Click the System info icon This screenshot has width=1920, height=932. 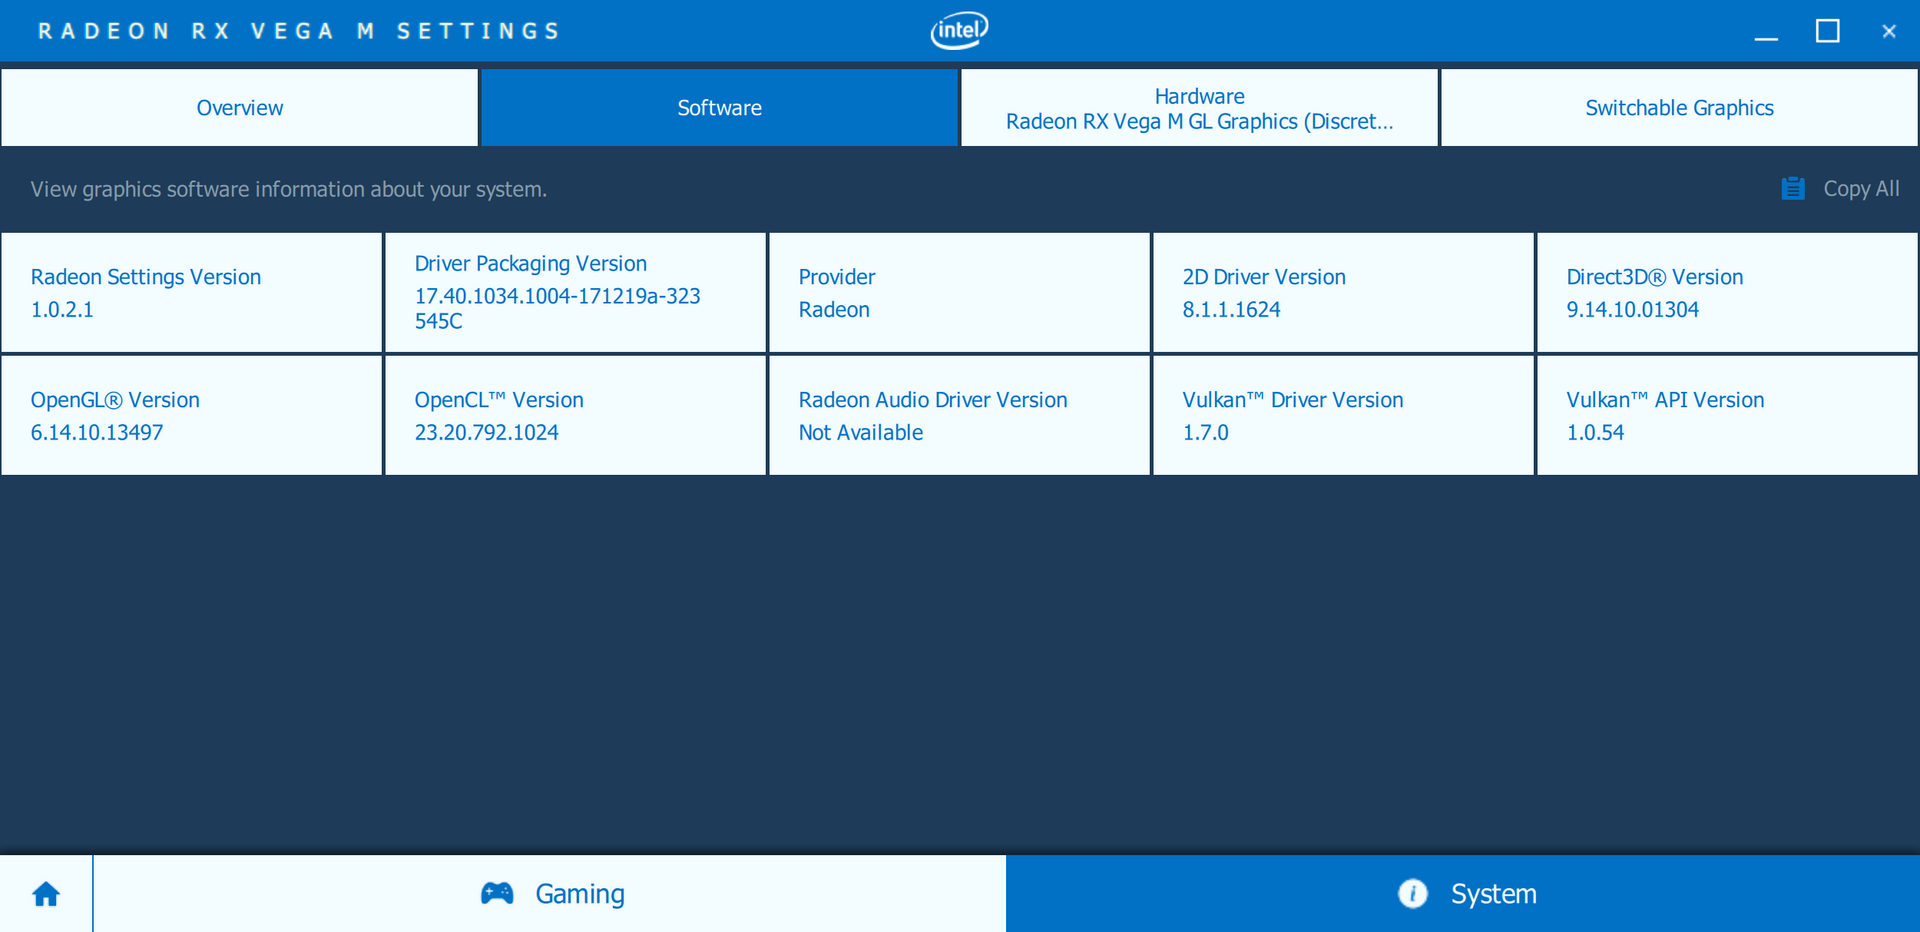pyautogui.click(x=1412, y=893)
